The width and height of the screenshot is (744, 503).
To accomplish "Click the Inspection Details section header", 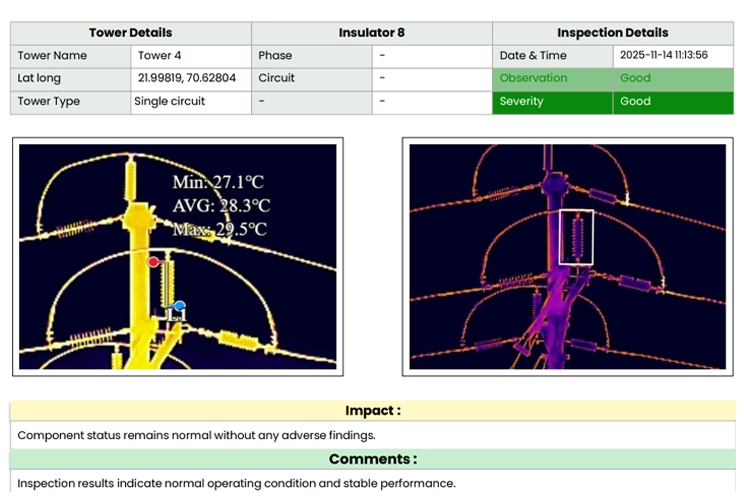I will pyautogui.click(x=612, y=33).
